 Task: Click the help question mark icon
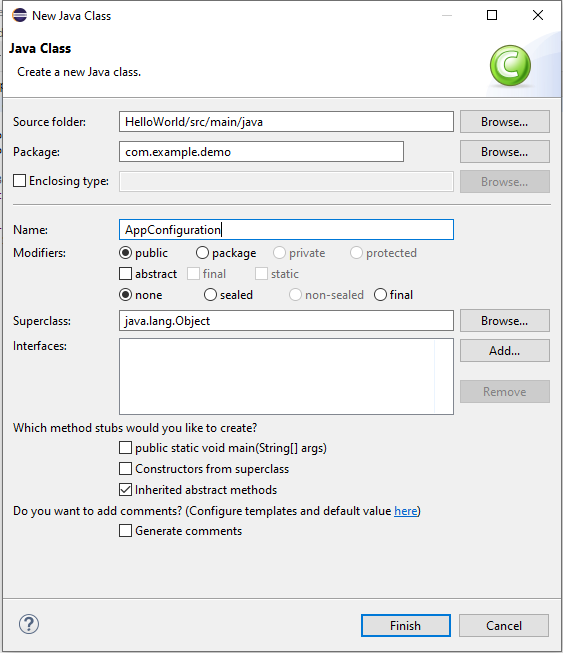pos(29,624)
